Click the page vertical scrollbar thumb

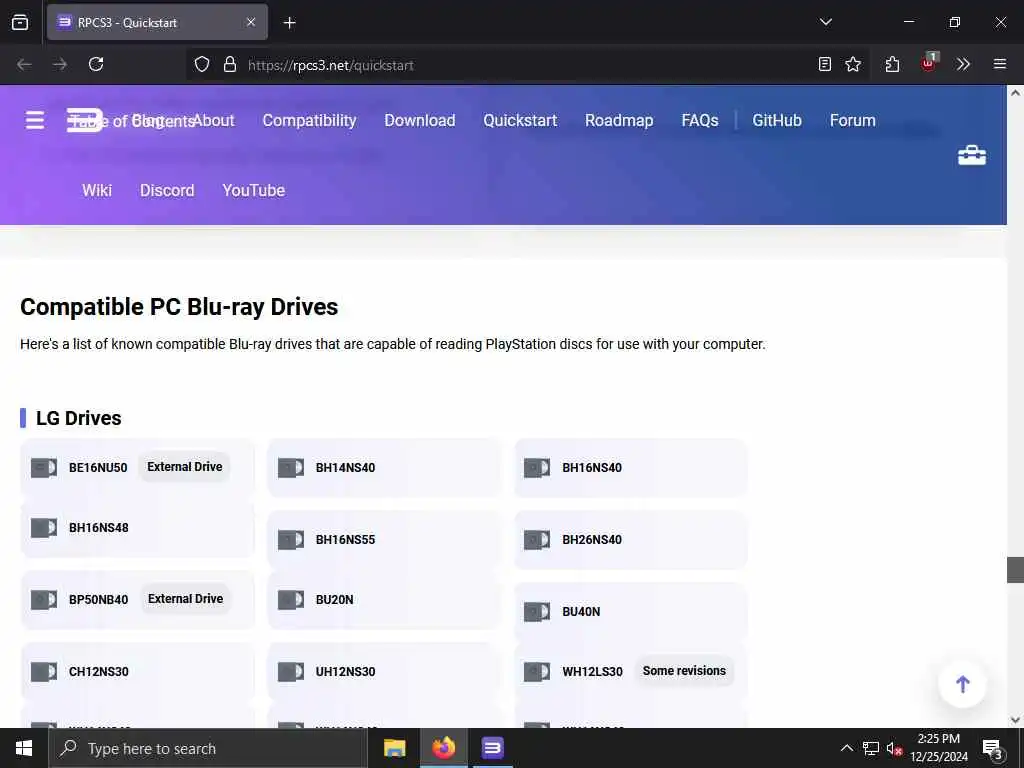pos(1014,569)
